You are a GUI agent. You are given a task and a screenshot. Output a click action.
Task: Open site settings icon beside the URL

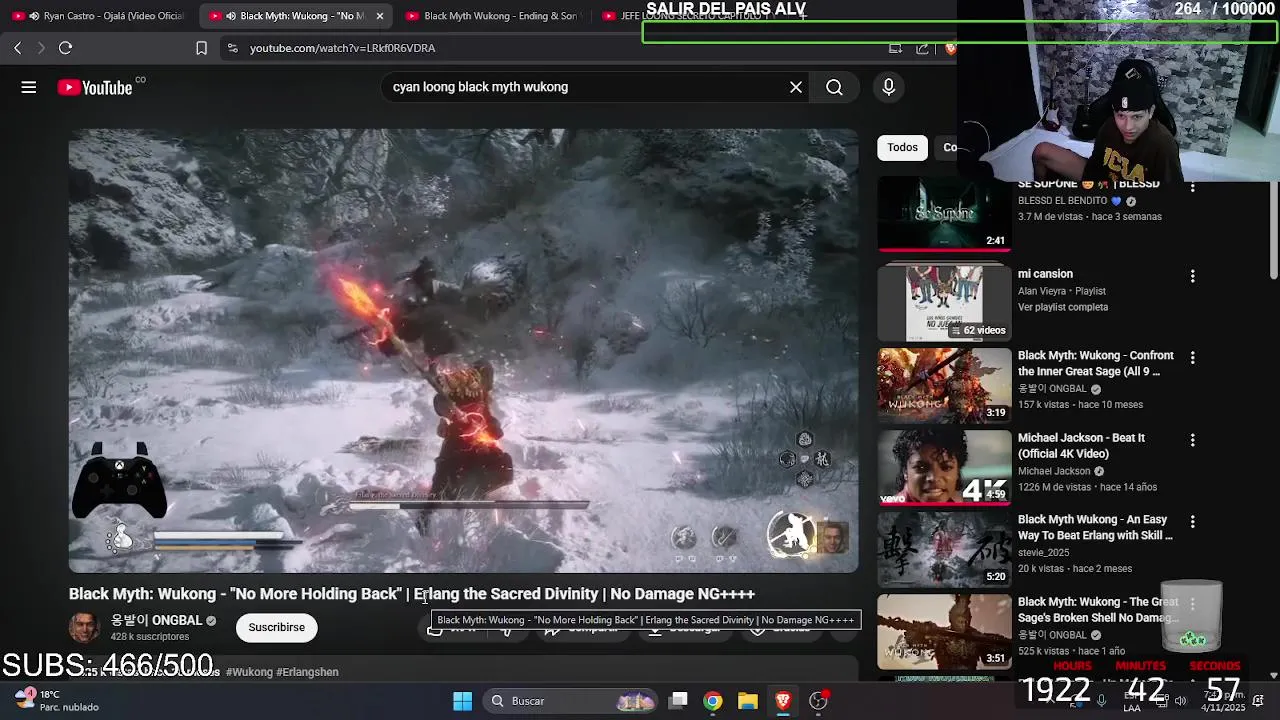point(232,48)
